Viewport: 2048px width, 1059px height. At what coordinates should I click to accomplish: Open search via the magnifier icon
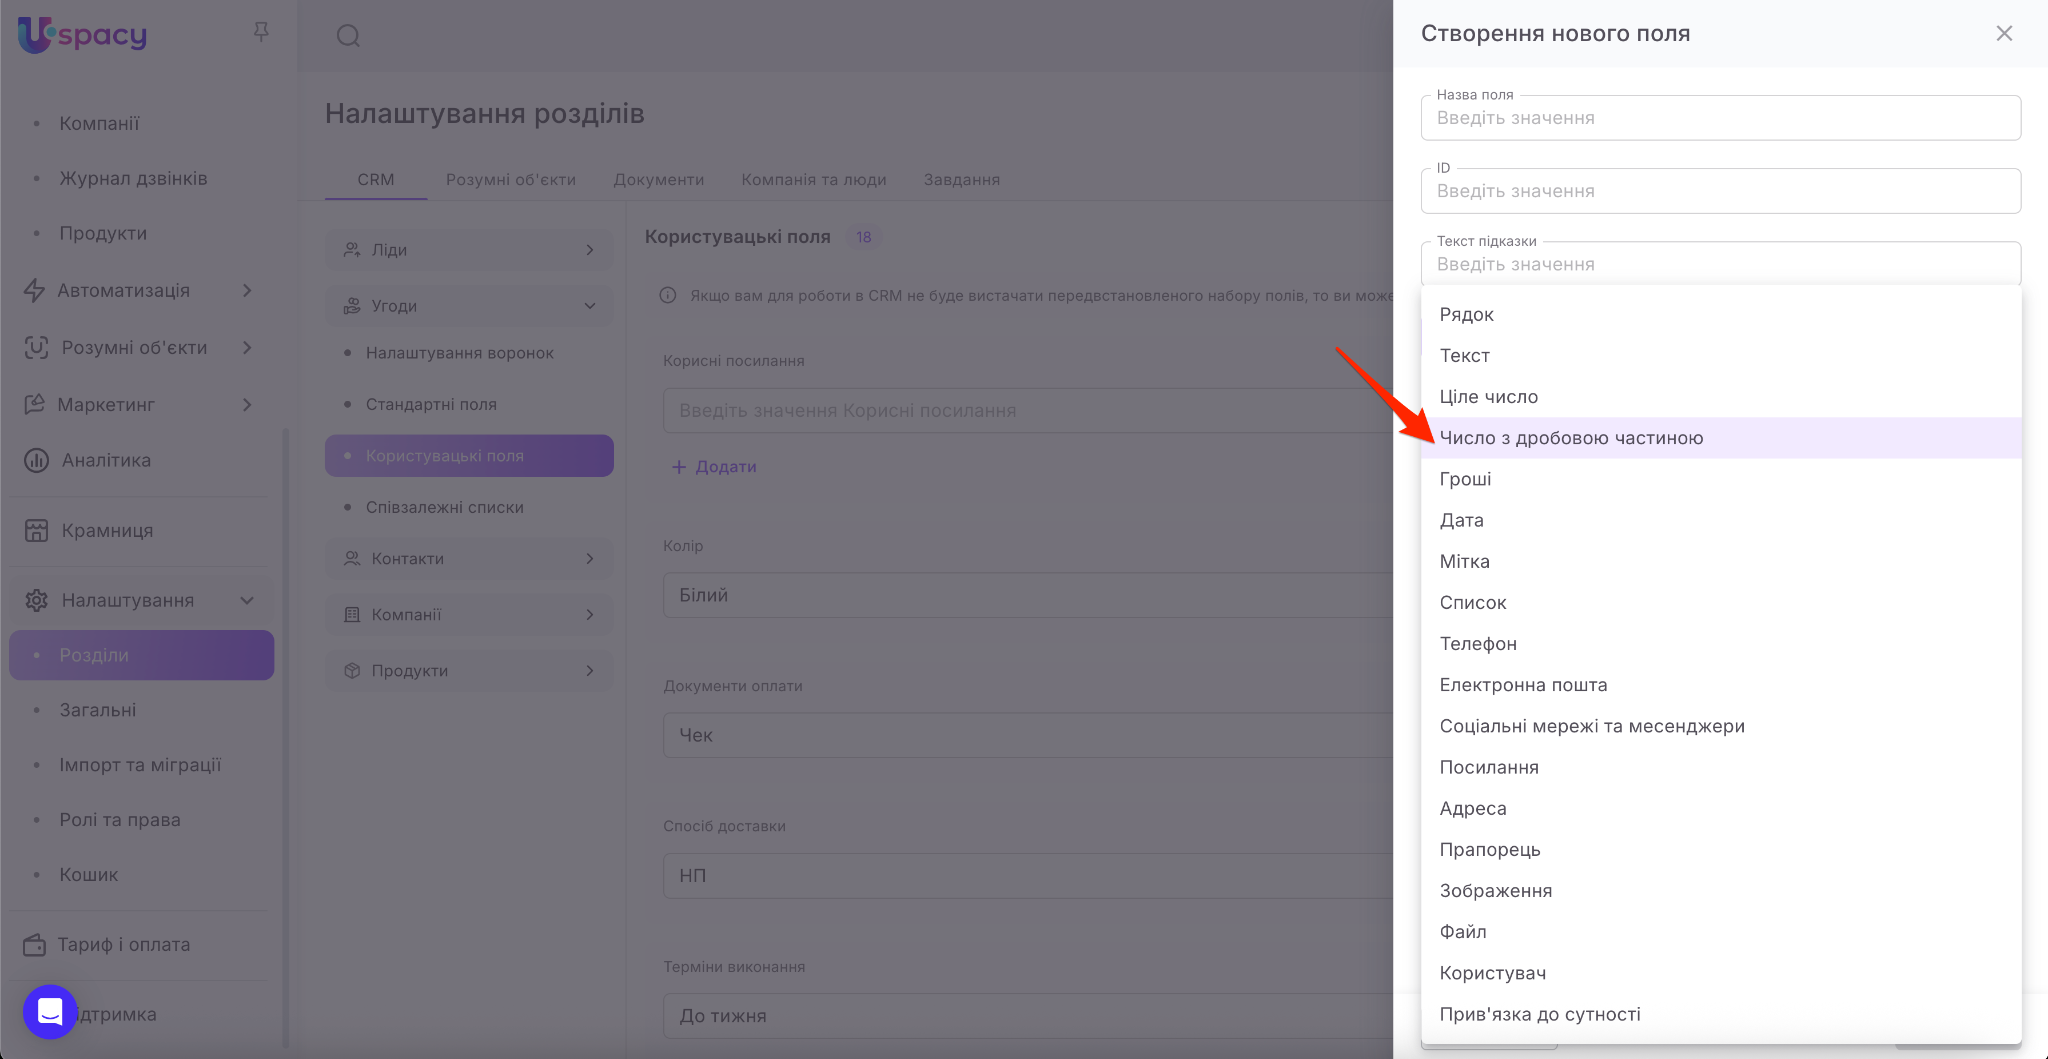348,36
